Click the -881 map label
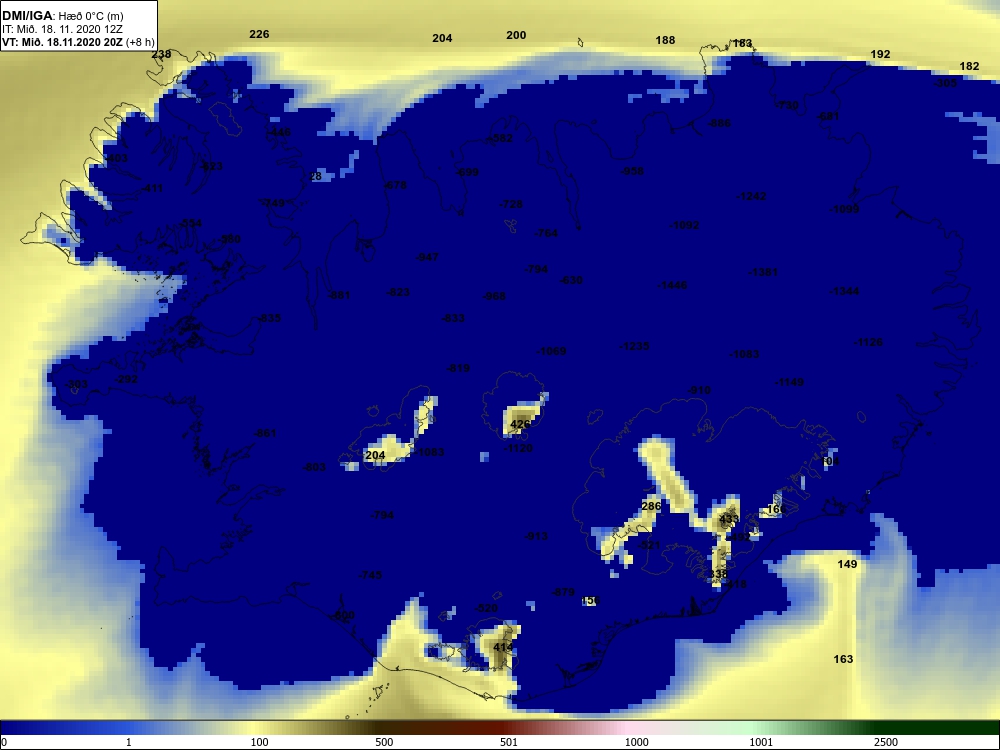 (339, 295)
